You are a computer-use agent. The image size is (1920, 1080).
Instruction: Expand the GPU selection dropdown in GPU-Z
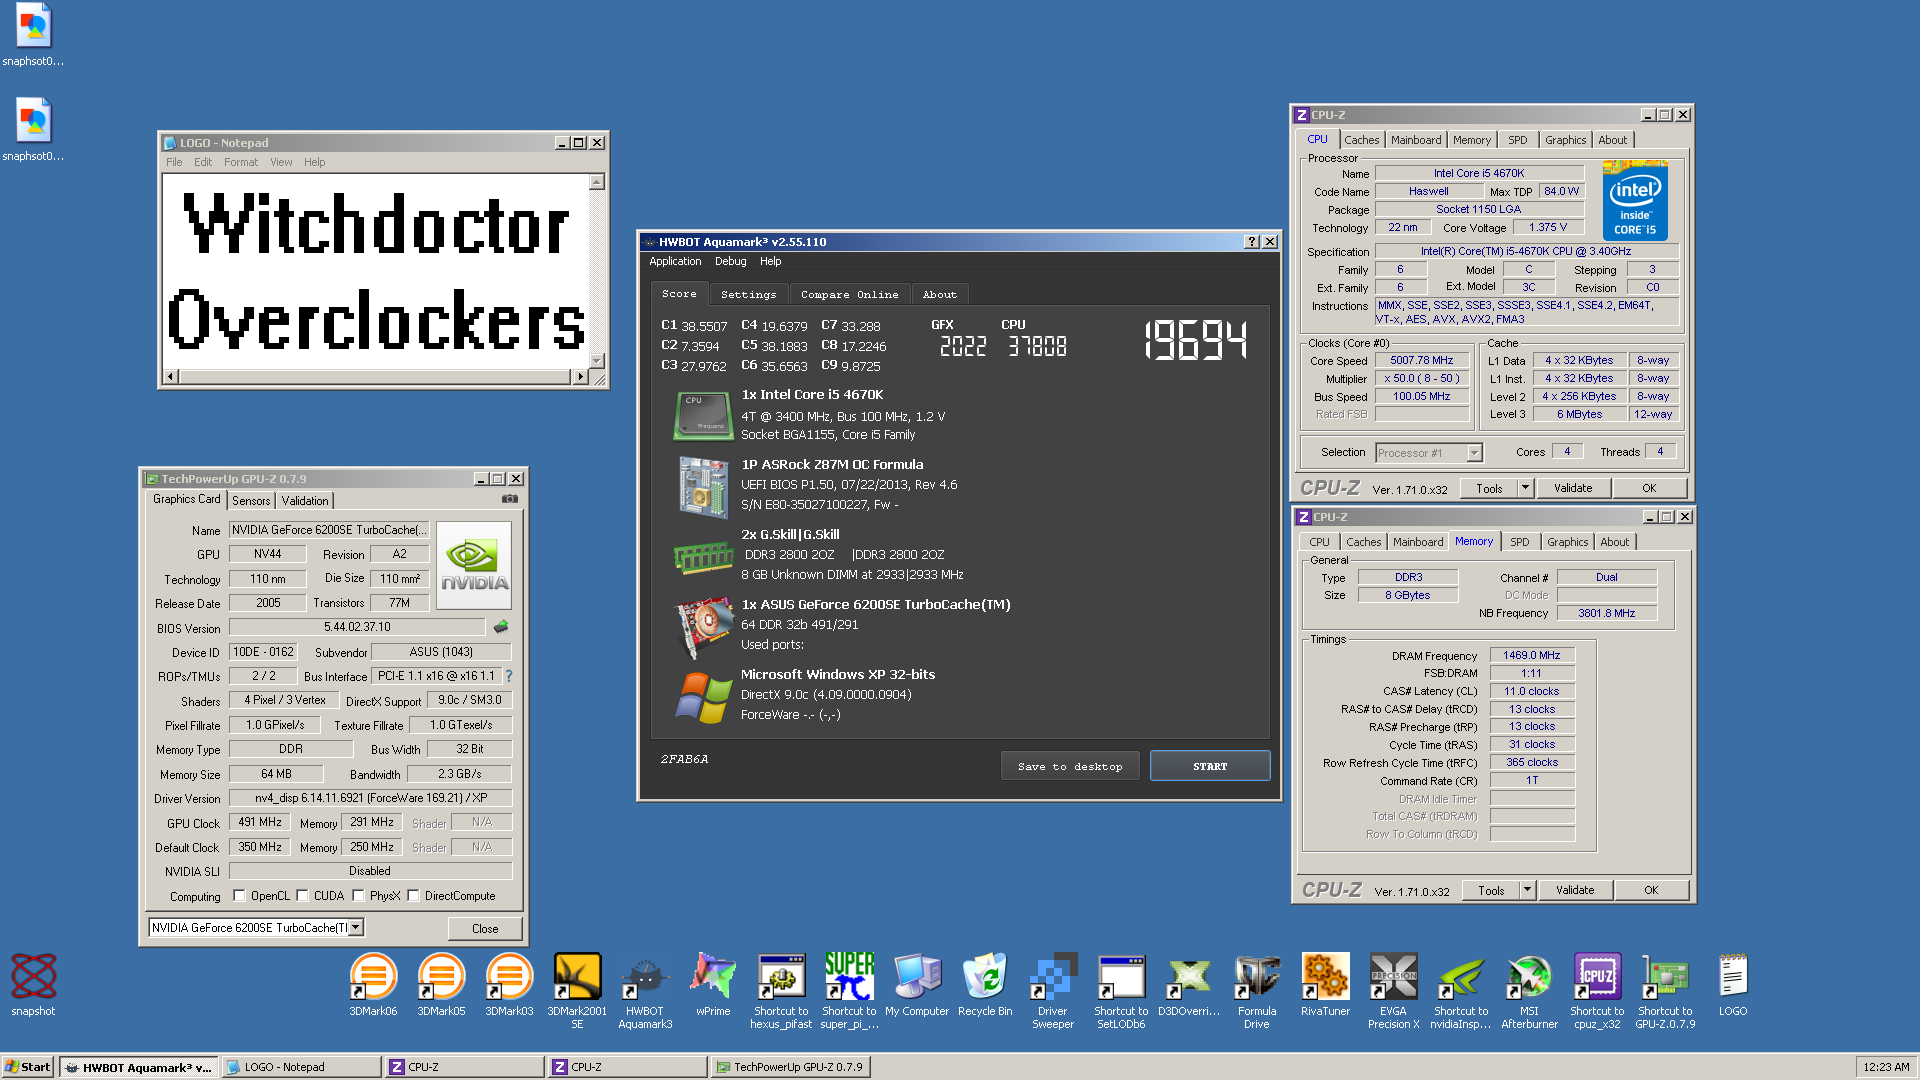[x=355, y=928]
